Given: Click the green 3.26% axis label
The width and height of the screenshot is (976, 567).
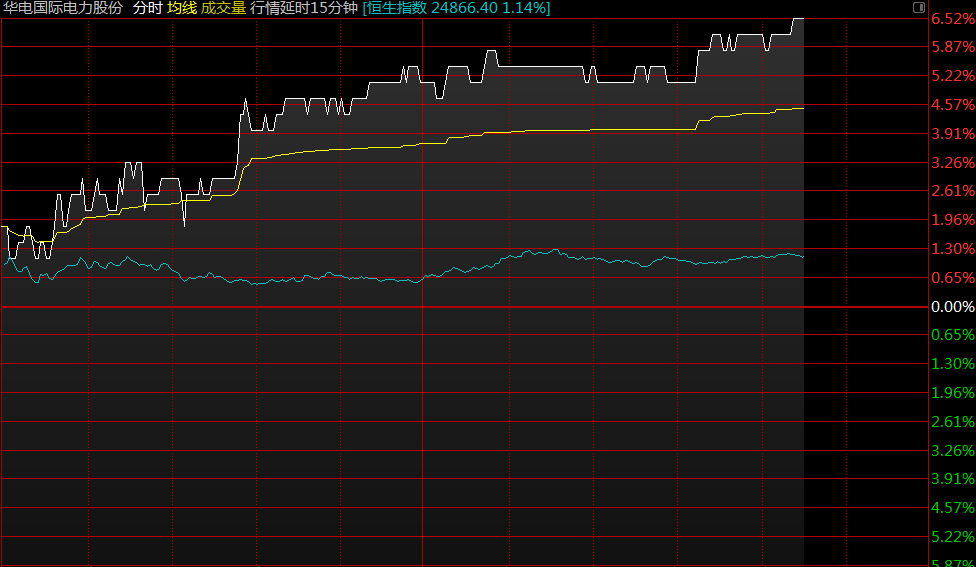Looking at the screenshot, I should pos(952,450).
